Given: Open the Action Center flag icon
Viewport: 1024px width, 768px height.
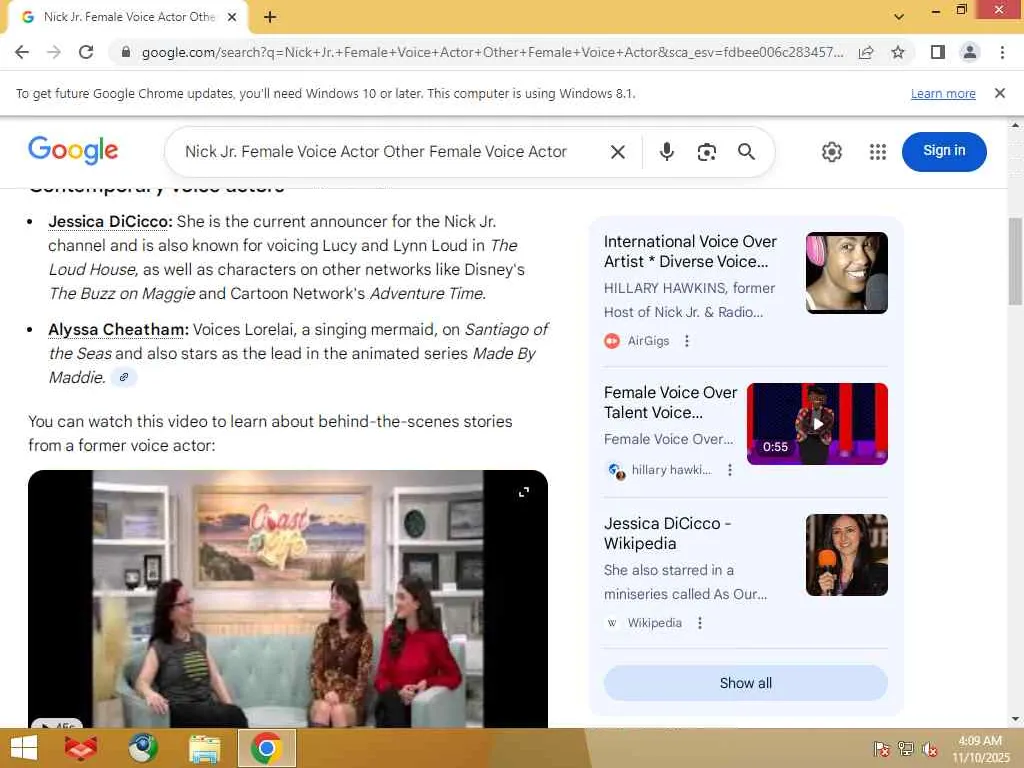Looking at the screenshot, I should click(881, 748).
